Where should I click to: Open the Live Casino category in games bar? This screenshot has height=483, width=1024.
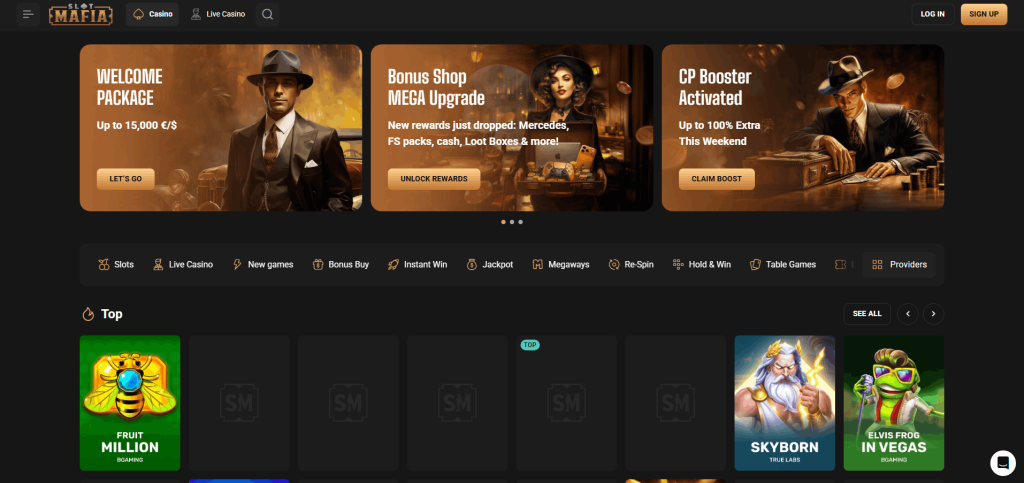point(183,265)
